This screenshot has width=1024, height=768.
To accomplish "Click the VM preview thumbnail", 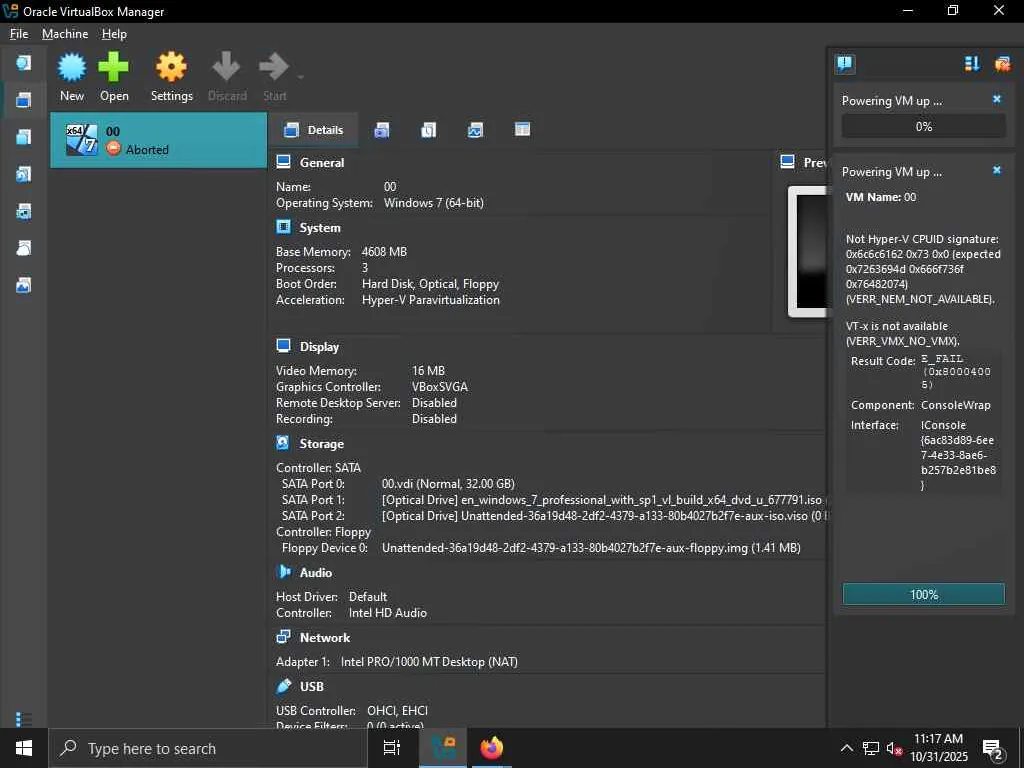I will 807,251.
